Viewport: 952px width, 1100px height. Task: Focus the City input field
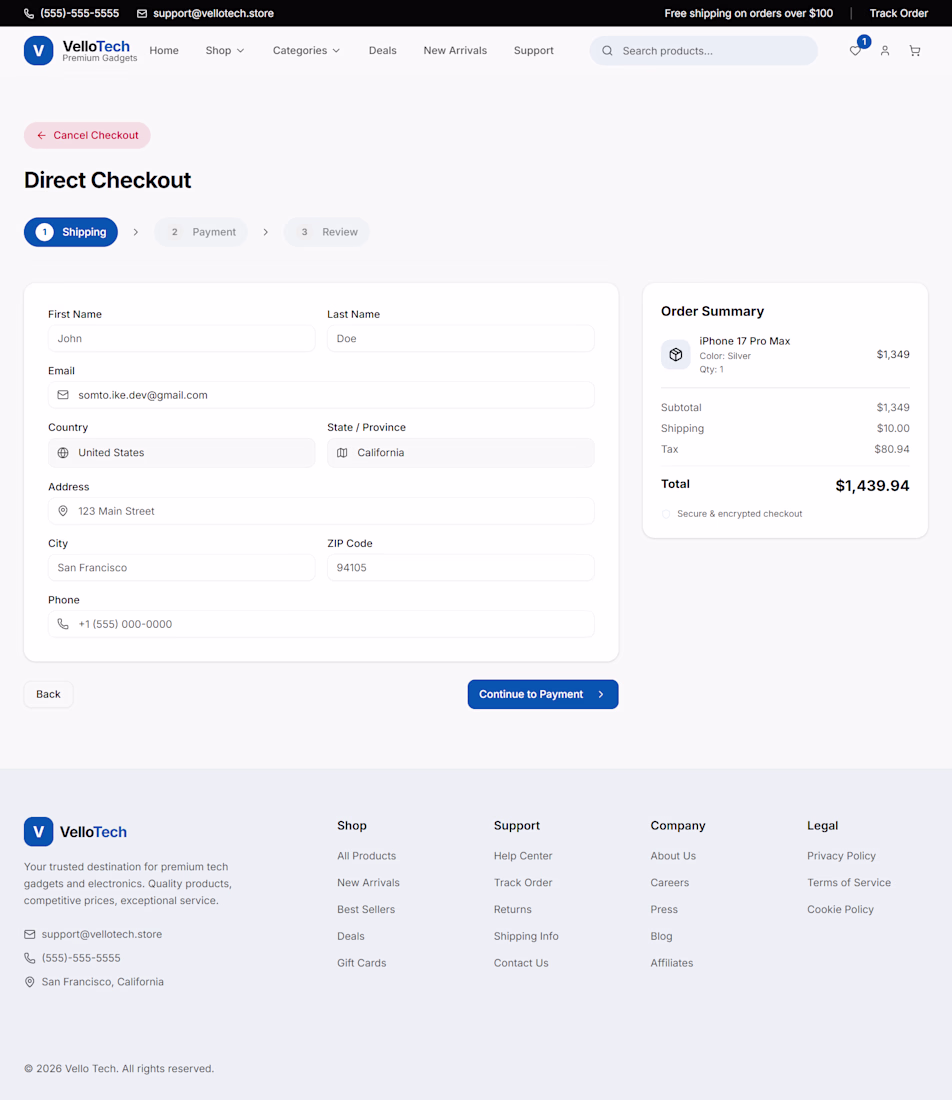tap(181, 568)
